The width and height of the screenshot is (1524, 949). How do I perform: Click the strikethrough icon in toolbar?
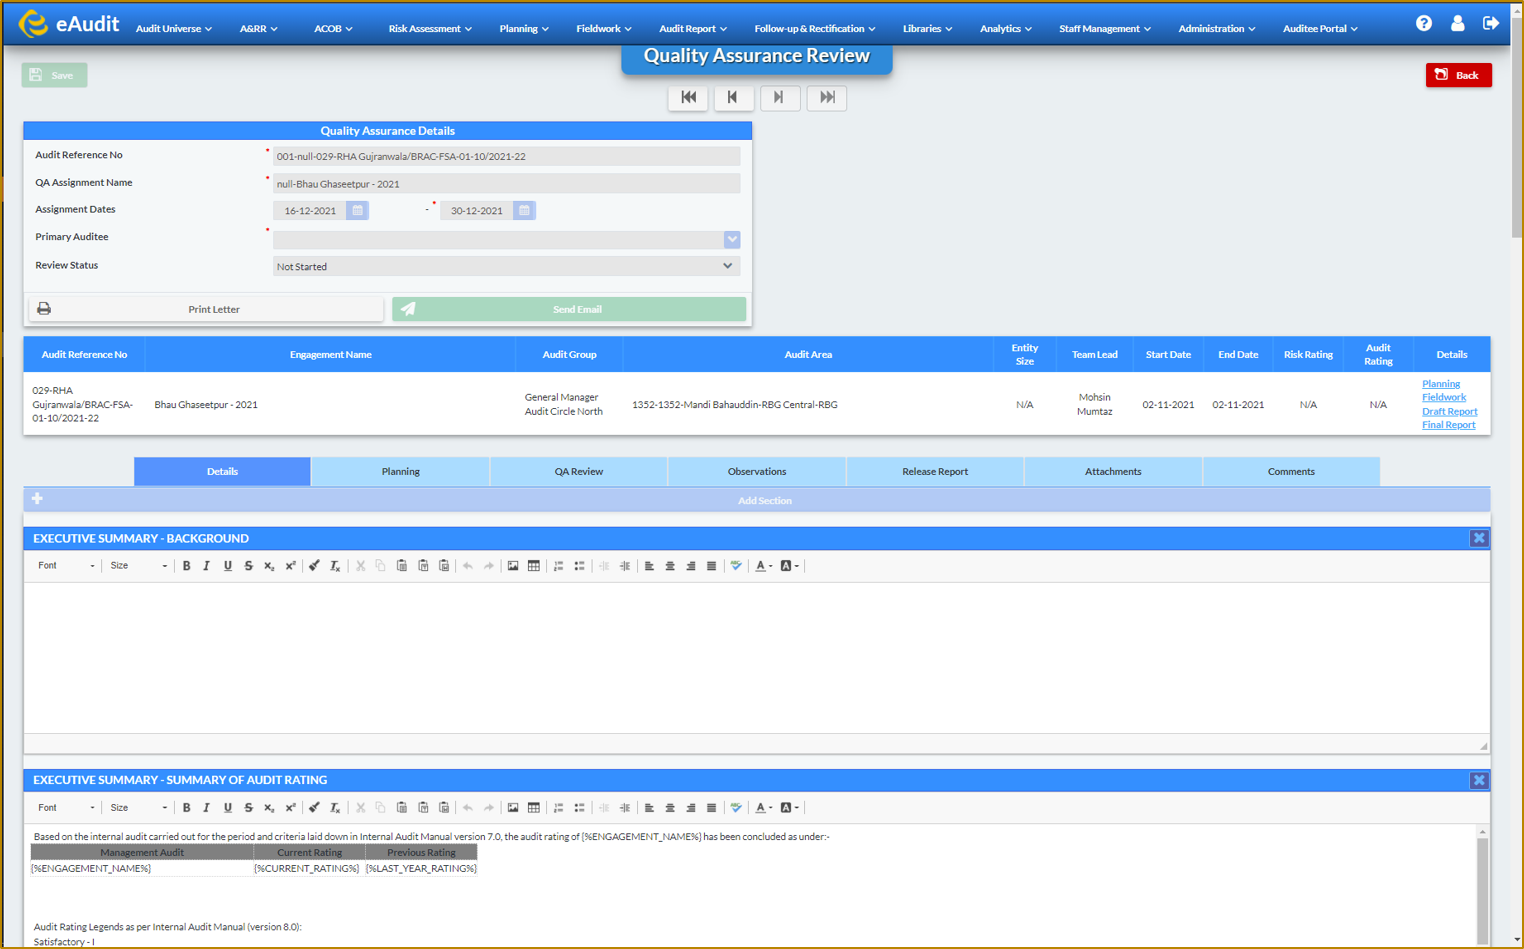[x=249, y=565]
